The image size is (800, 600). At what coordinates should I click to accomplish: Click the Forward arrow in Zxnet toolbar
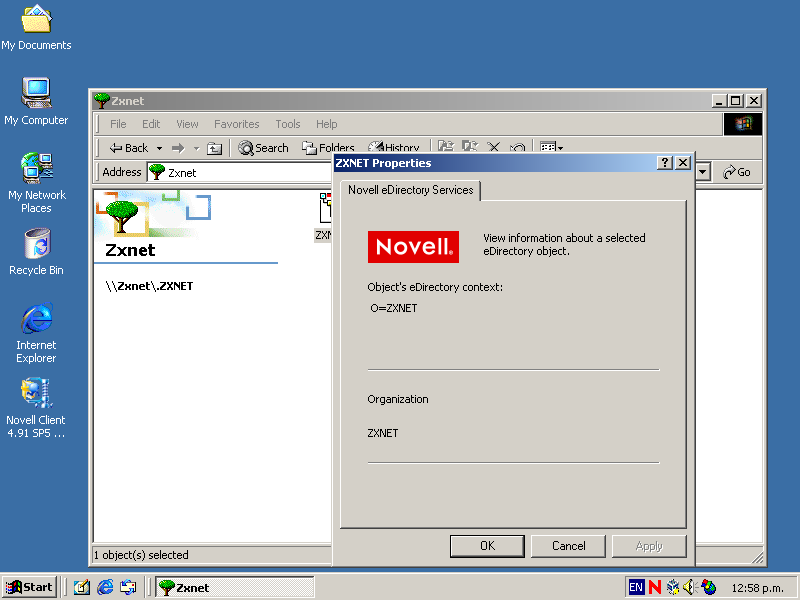tap(178, 148)
